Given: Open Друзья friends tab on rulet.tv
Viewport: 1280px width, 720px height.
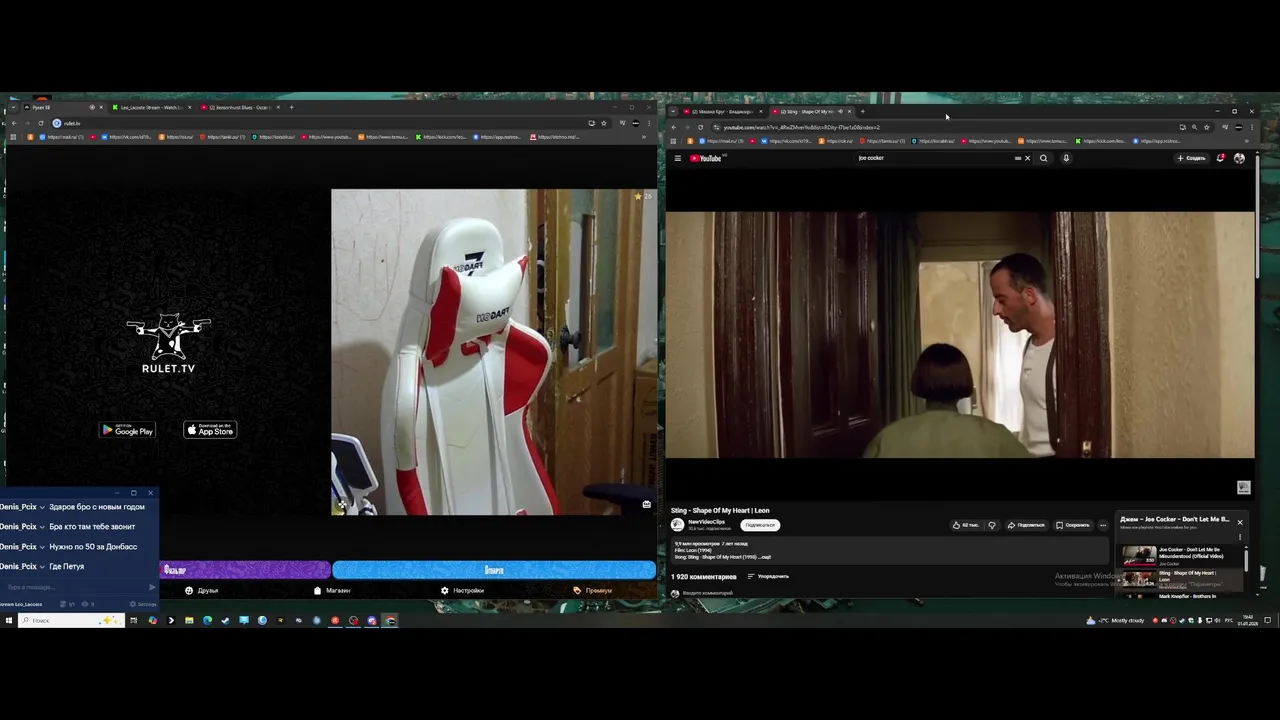Looking at the screenshot, I should (201, 590).
